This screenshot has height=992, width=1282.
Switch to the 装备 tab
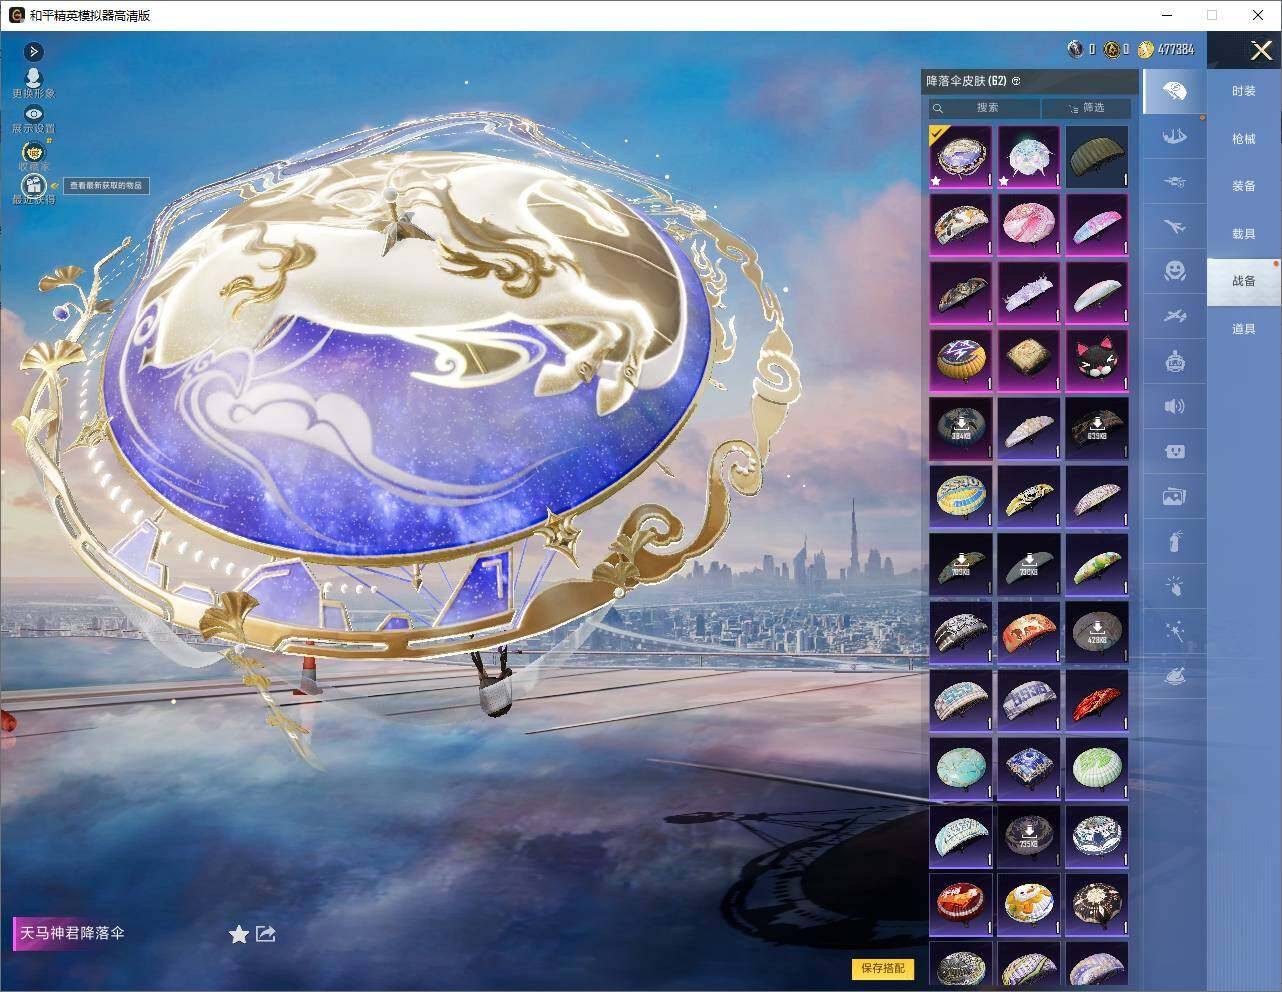[x=1244, y=186]
